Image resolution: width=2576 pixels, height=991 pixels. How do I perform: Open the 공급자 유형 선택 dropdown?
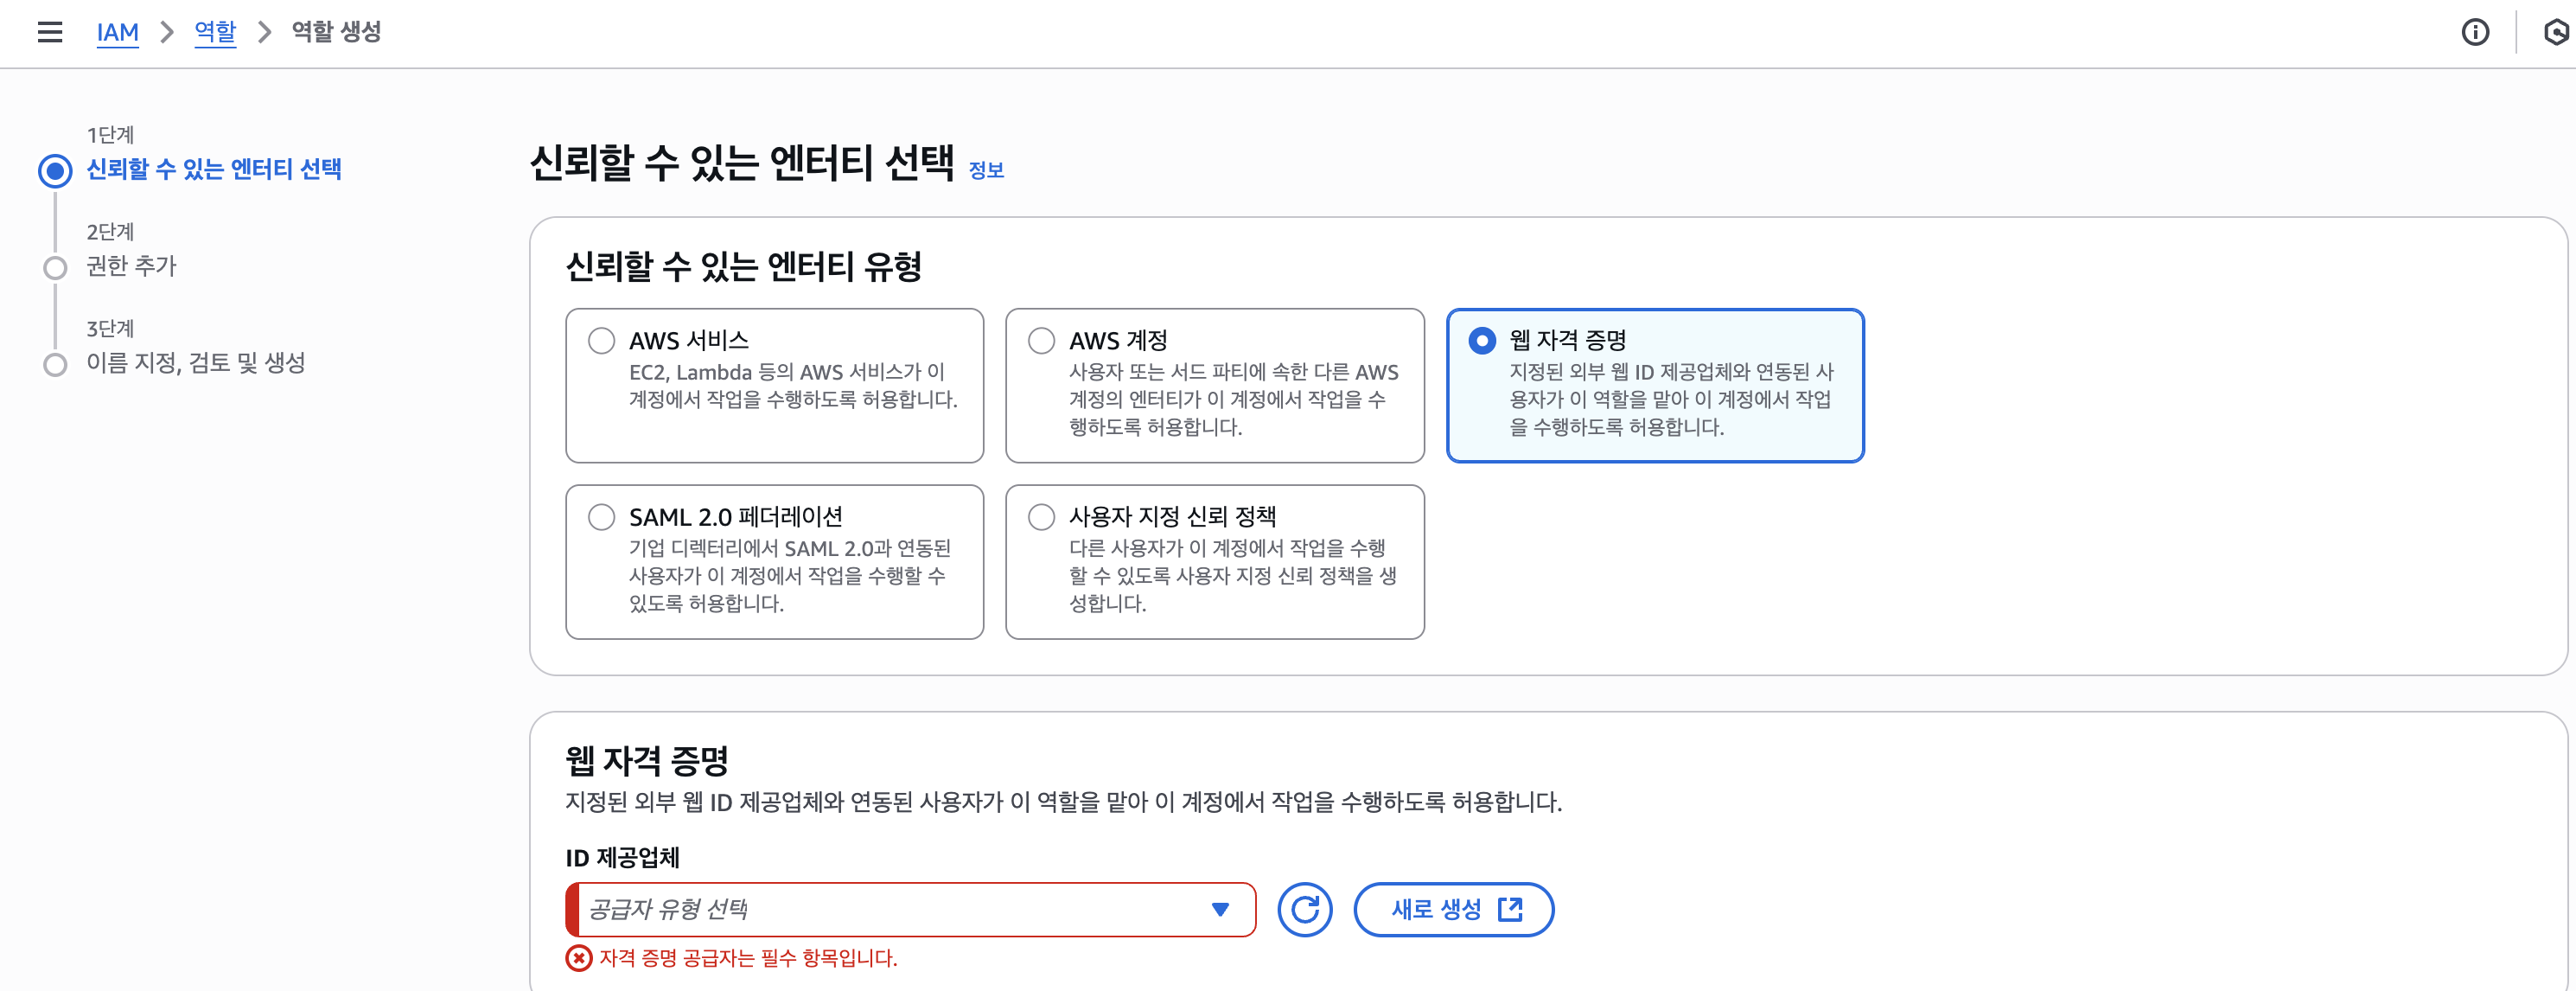[890, 909]
